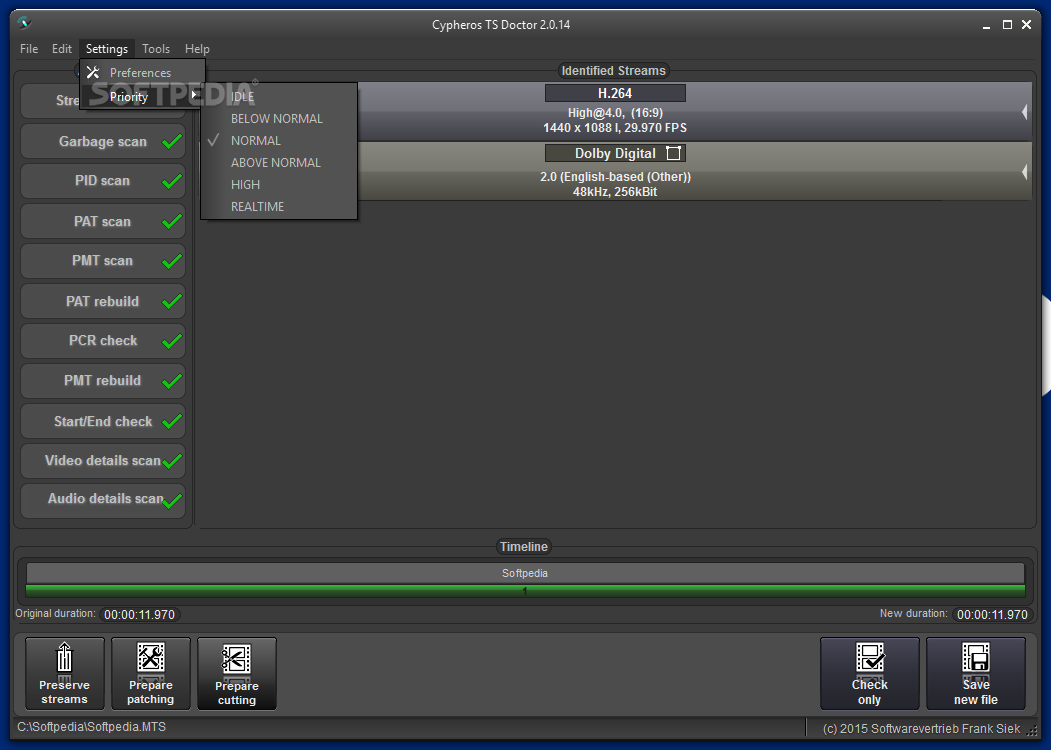This screenshot has height=750, width=1051.
Task: Click green checkmark beside Garbage scan
Action: (x=172, y=141)
